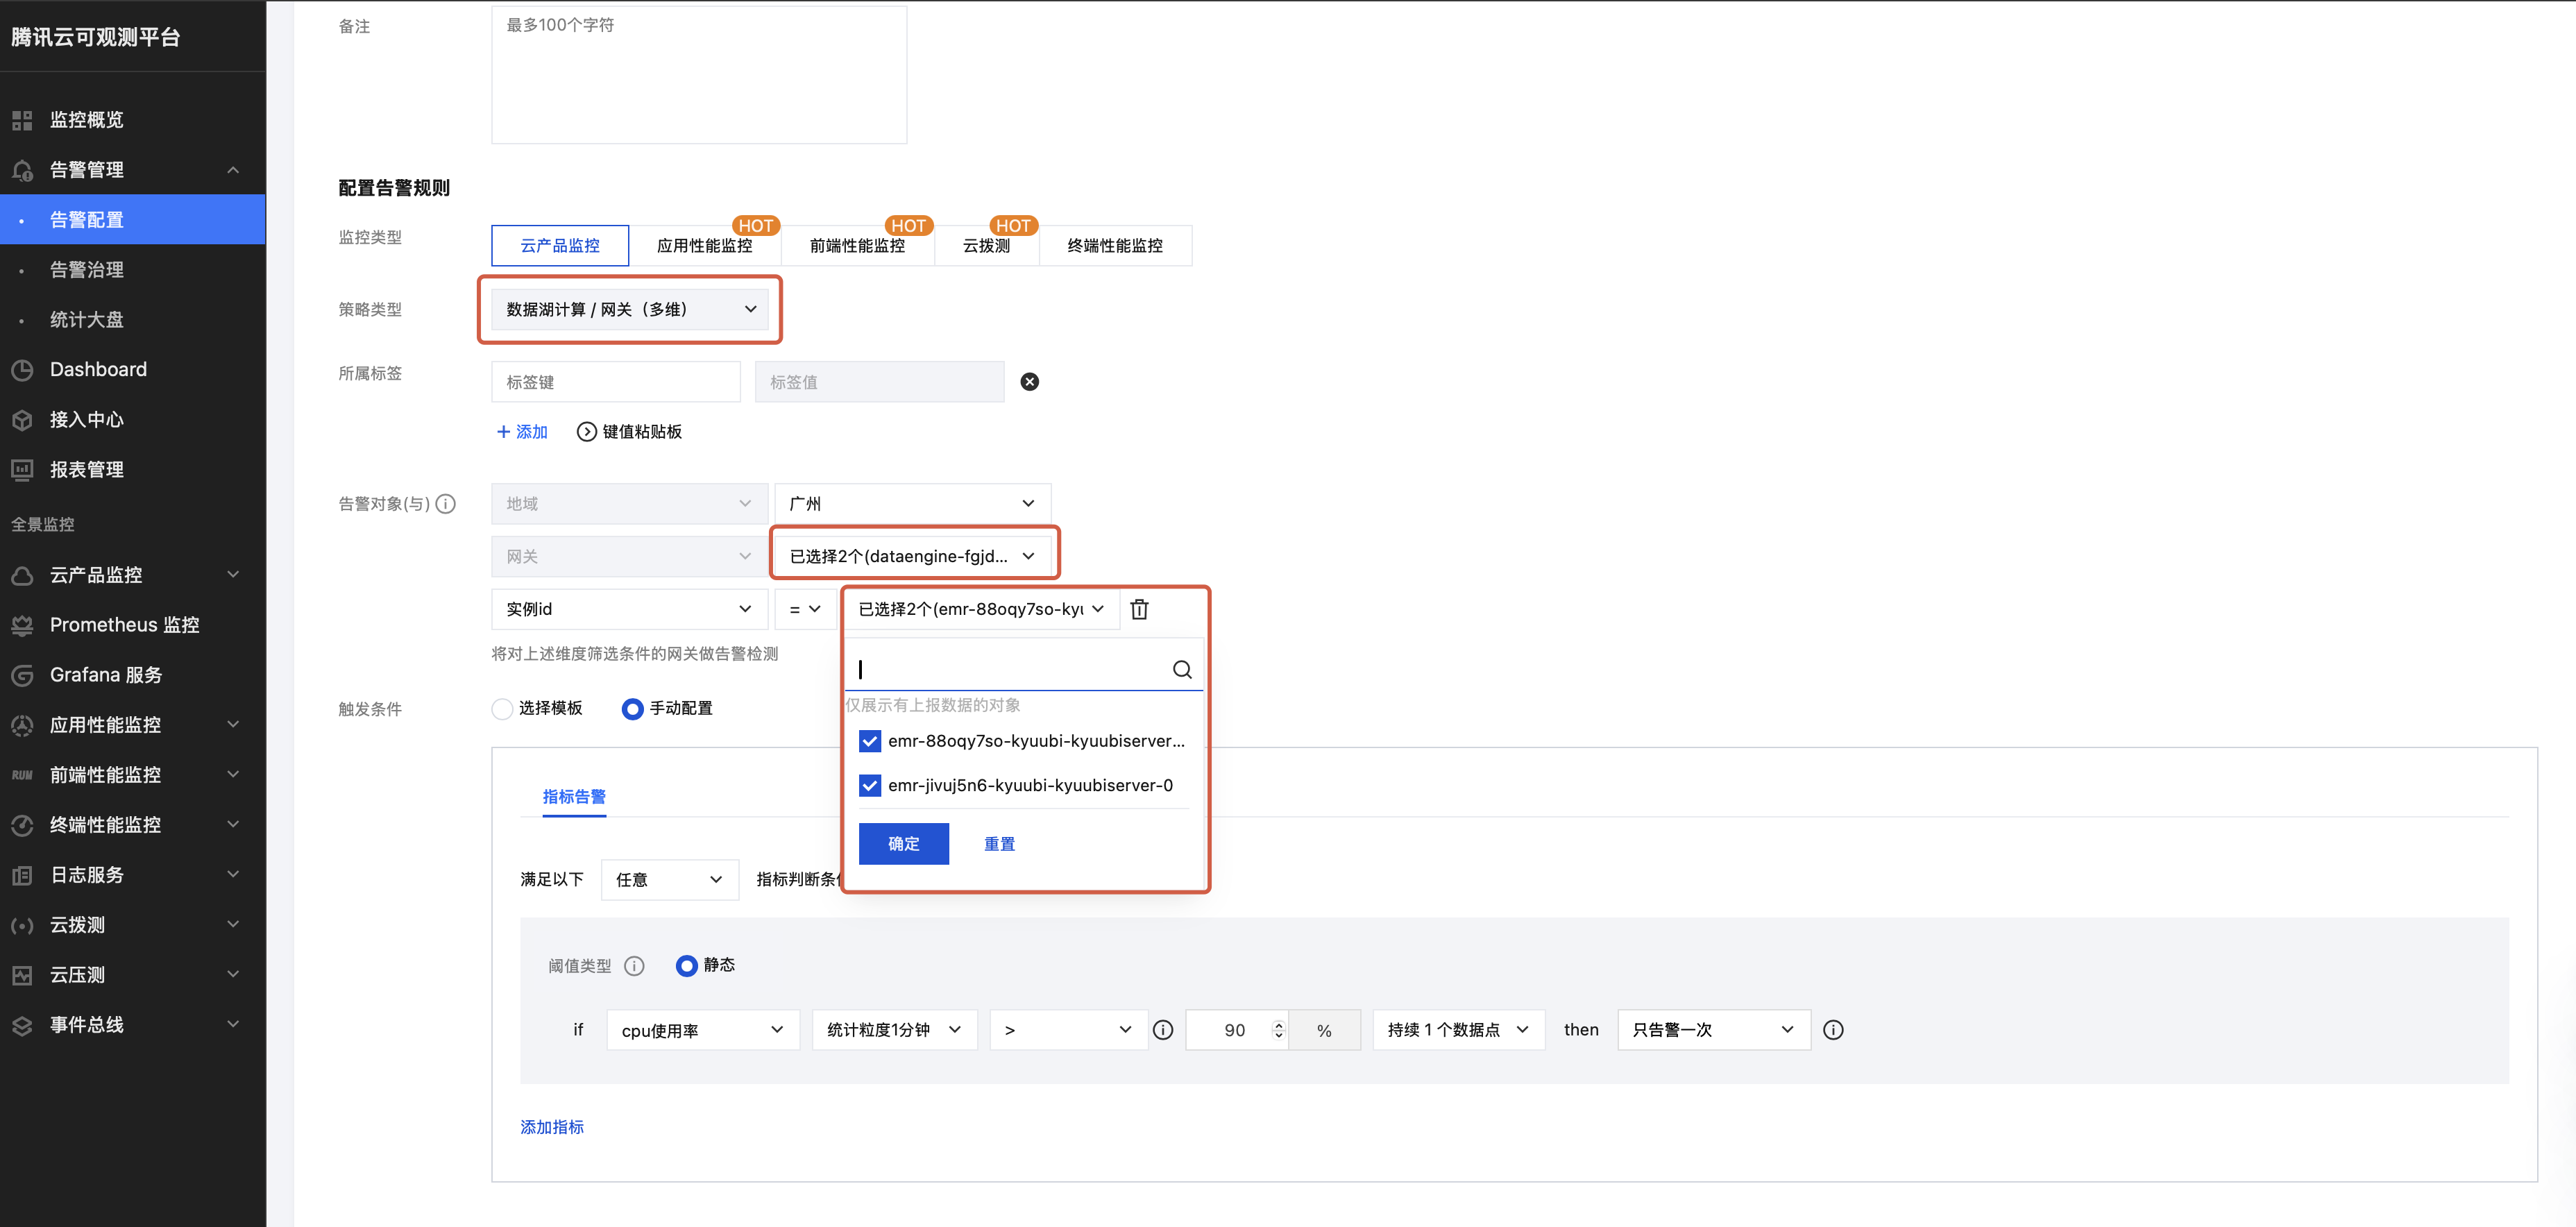The width and height of the screenshot is (2576, 1227).
Task: Uncheck emr-88oqy7so-kyuubi-kyuubiserver instance
Action: click(x=870, y=741)
